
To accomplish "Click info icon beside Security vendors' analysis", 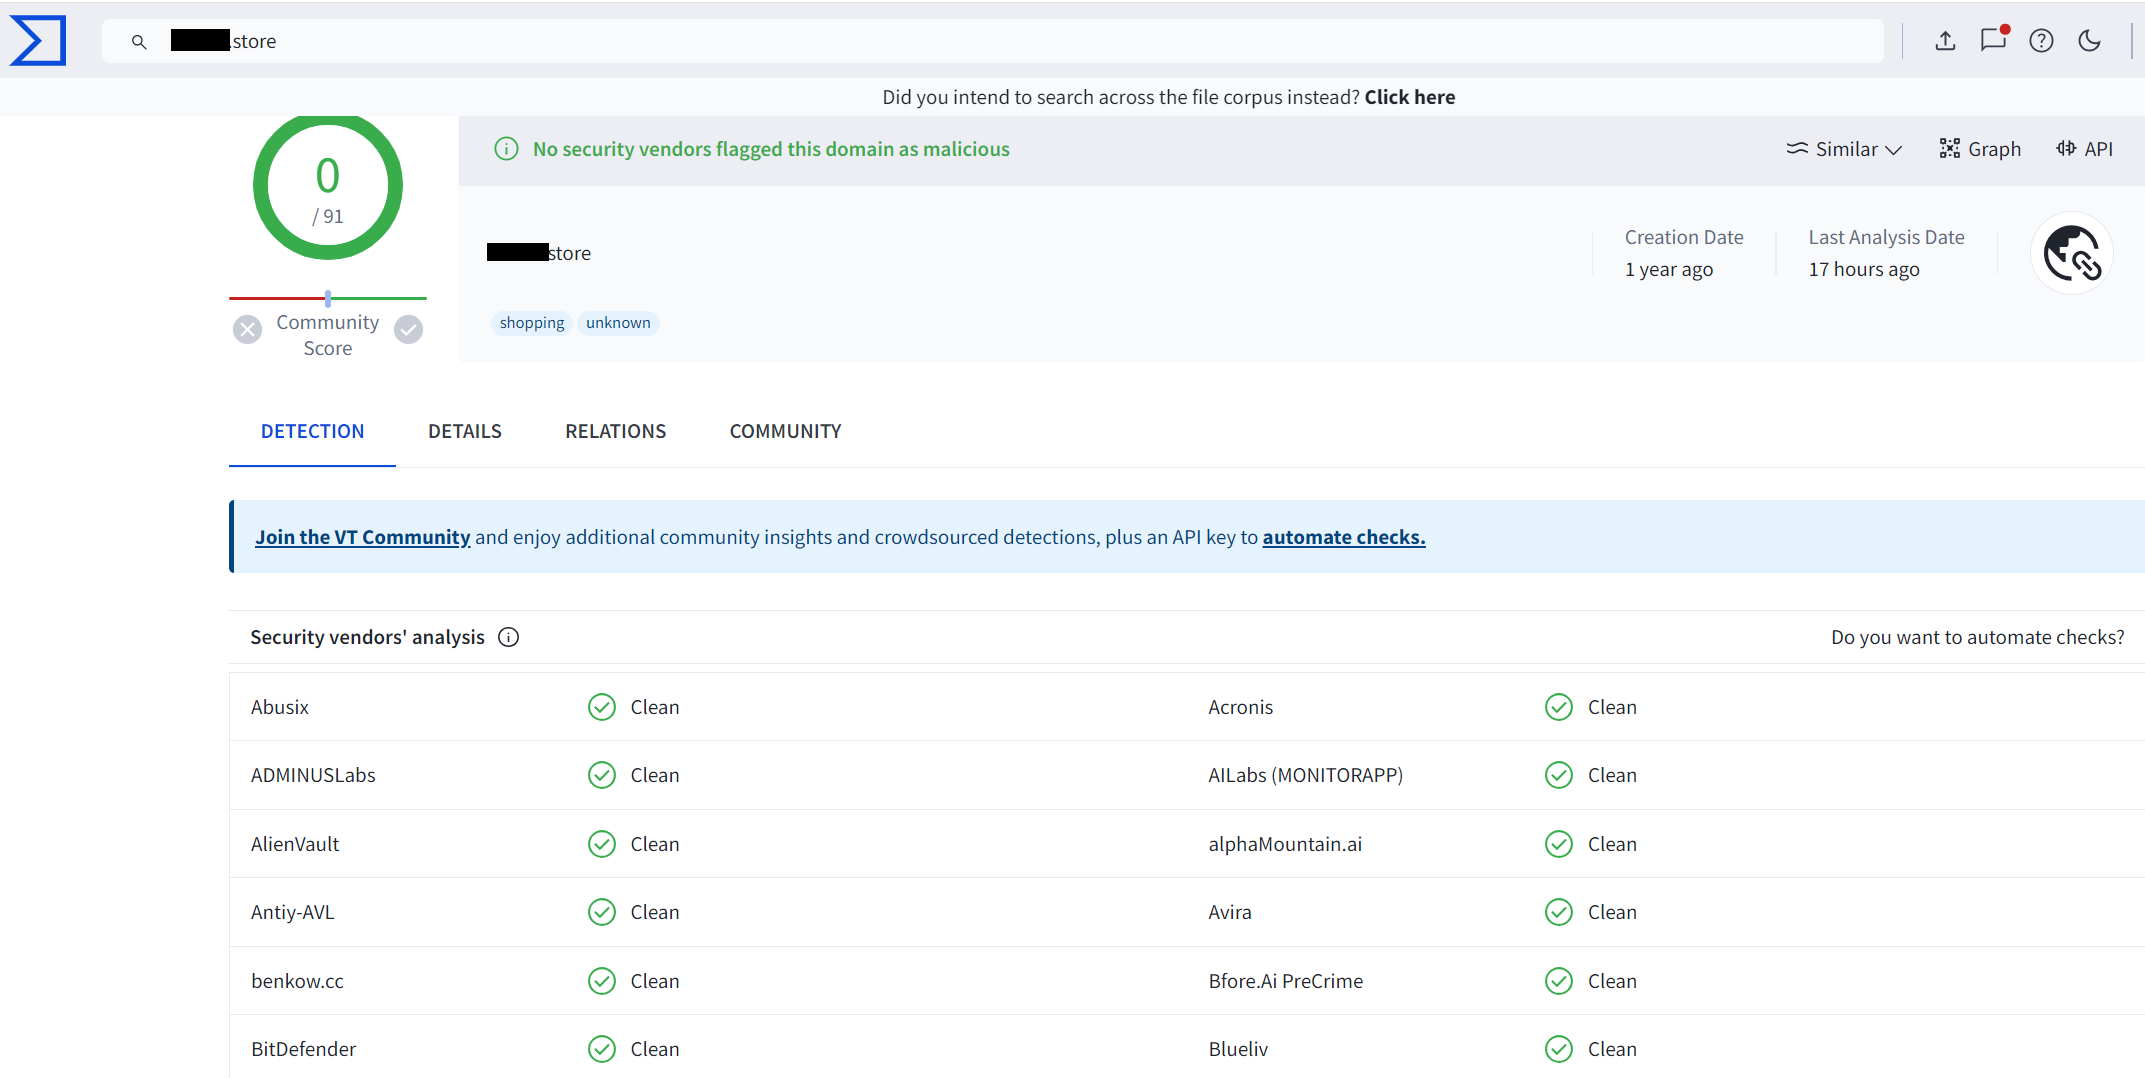I will pyautogui.click(x=508, y=637).
